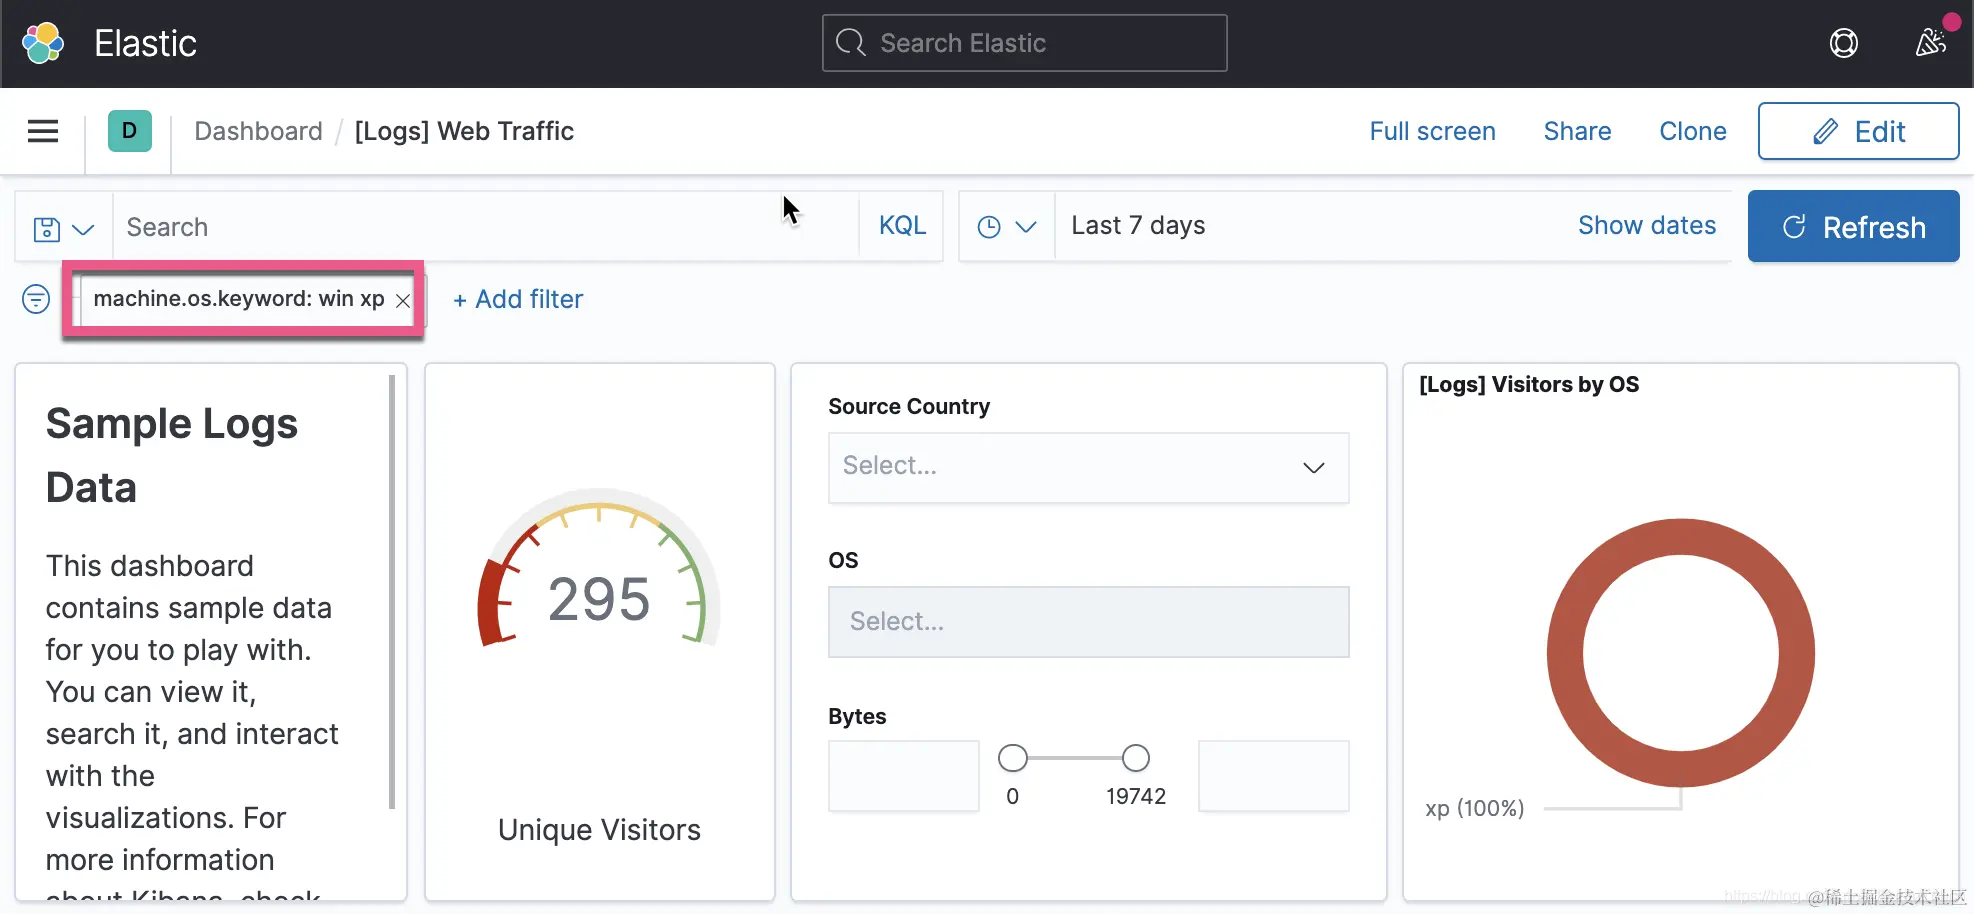1974x914 pixels.
Task: Click the Sample Logs Data heading
Action: pos(172,456)
